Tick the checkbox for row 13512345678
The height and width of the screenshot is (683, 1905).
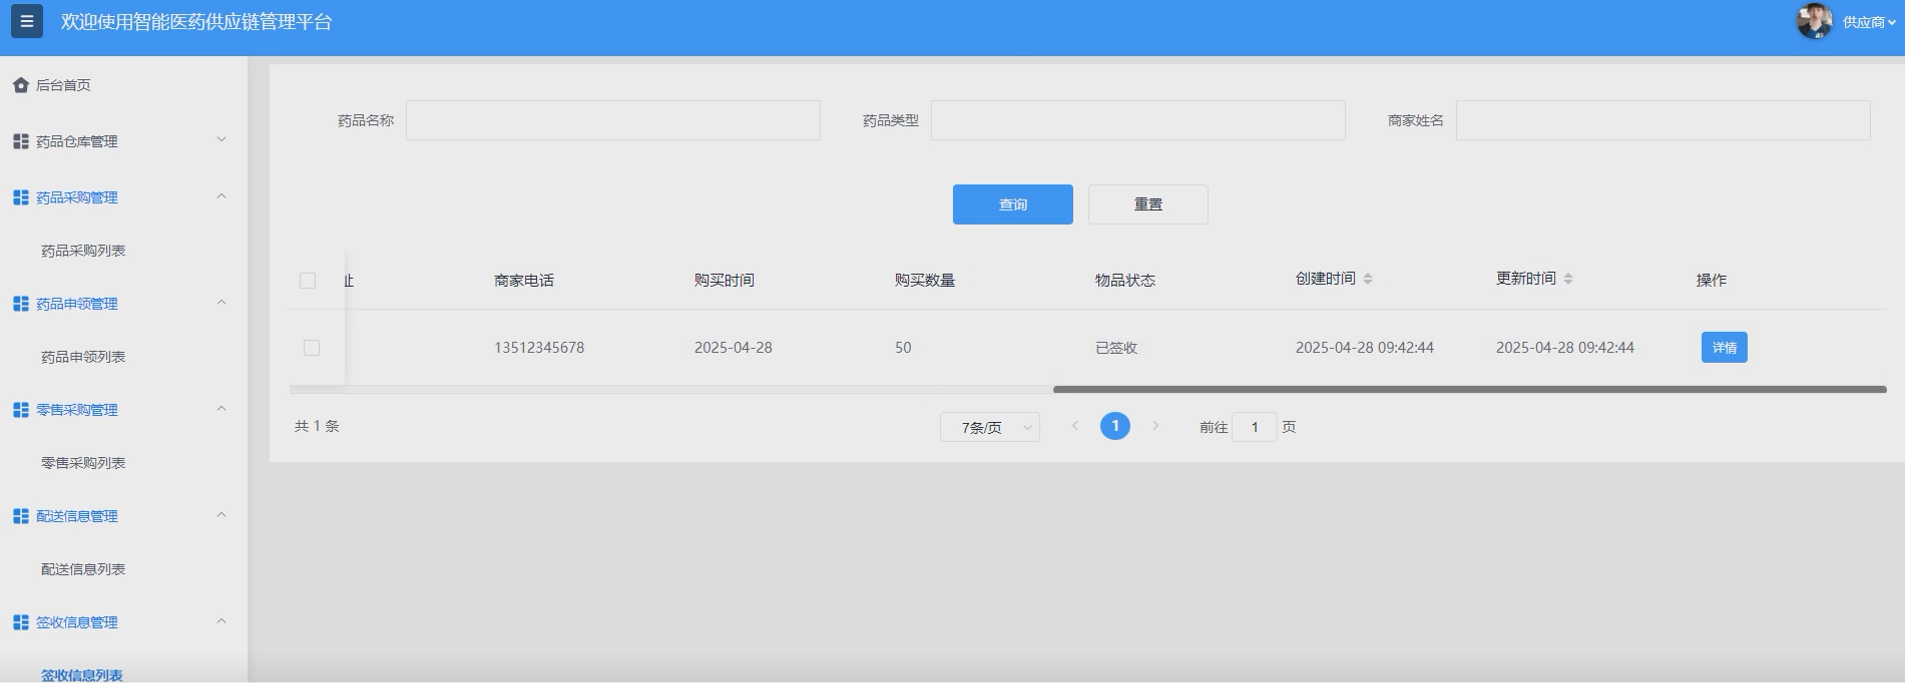[x=312, y=348]
